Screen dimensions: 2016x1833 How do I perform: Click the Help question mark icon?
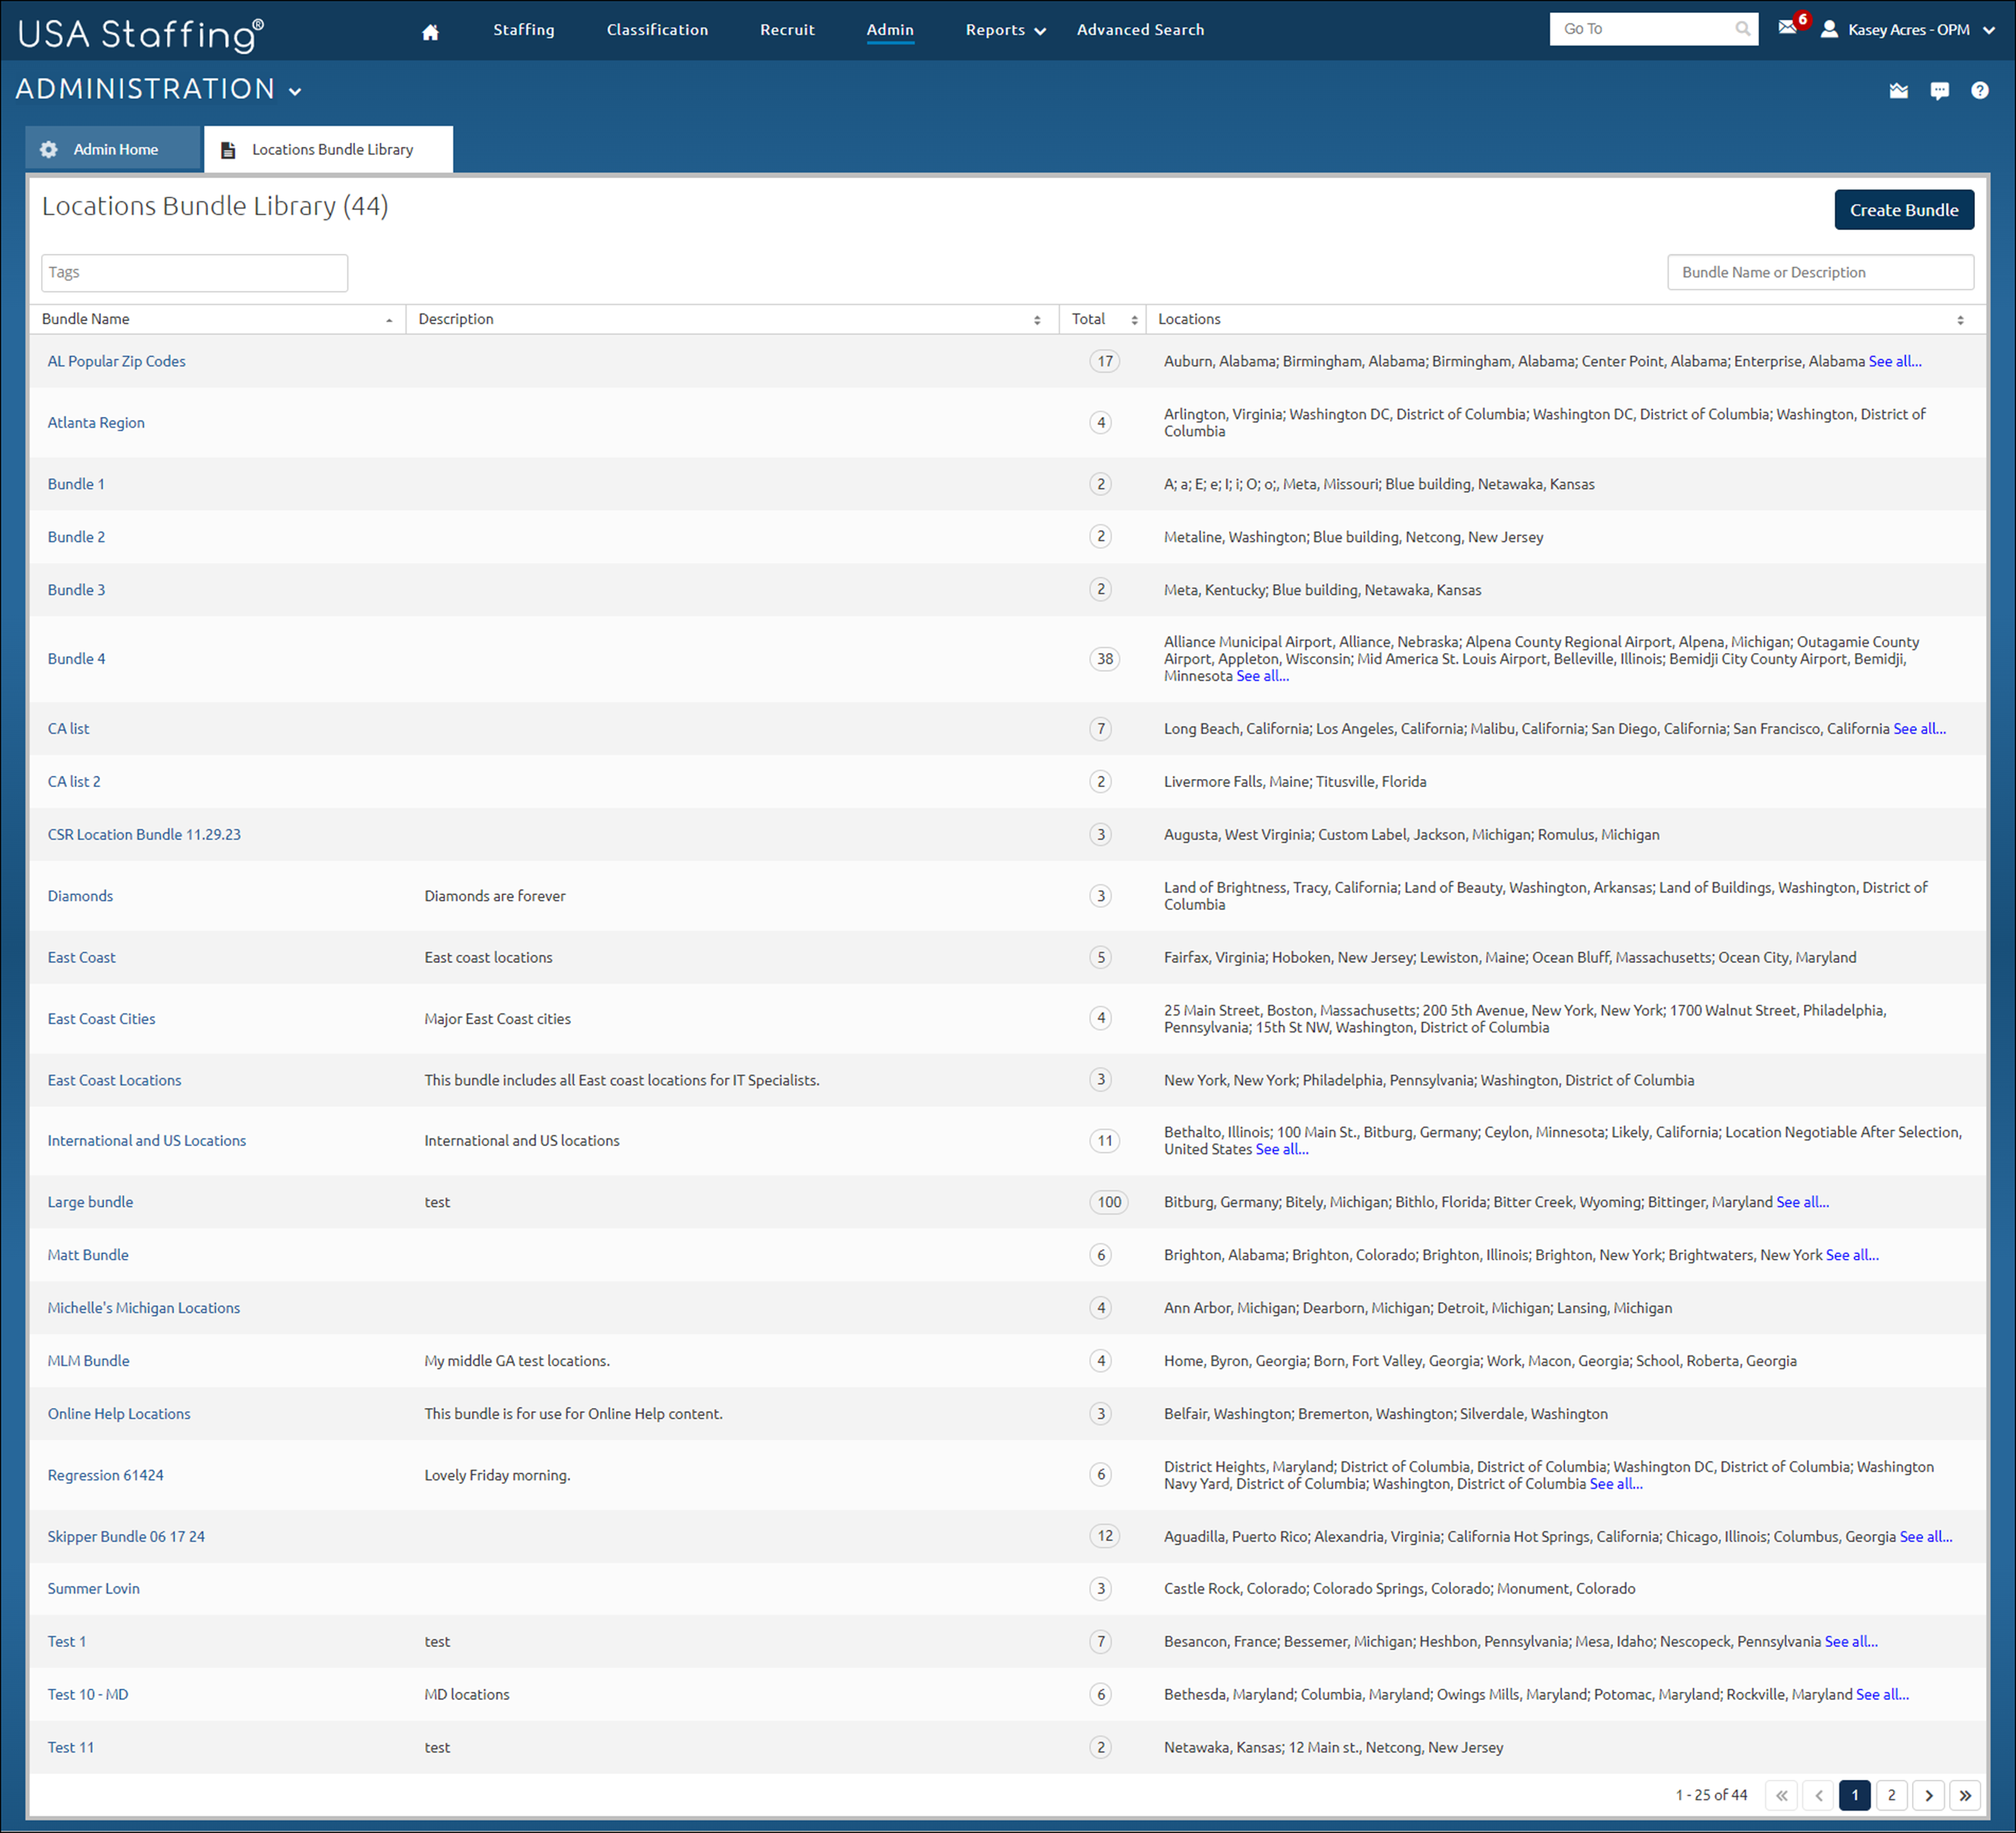[1980, 90]
